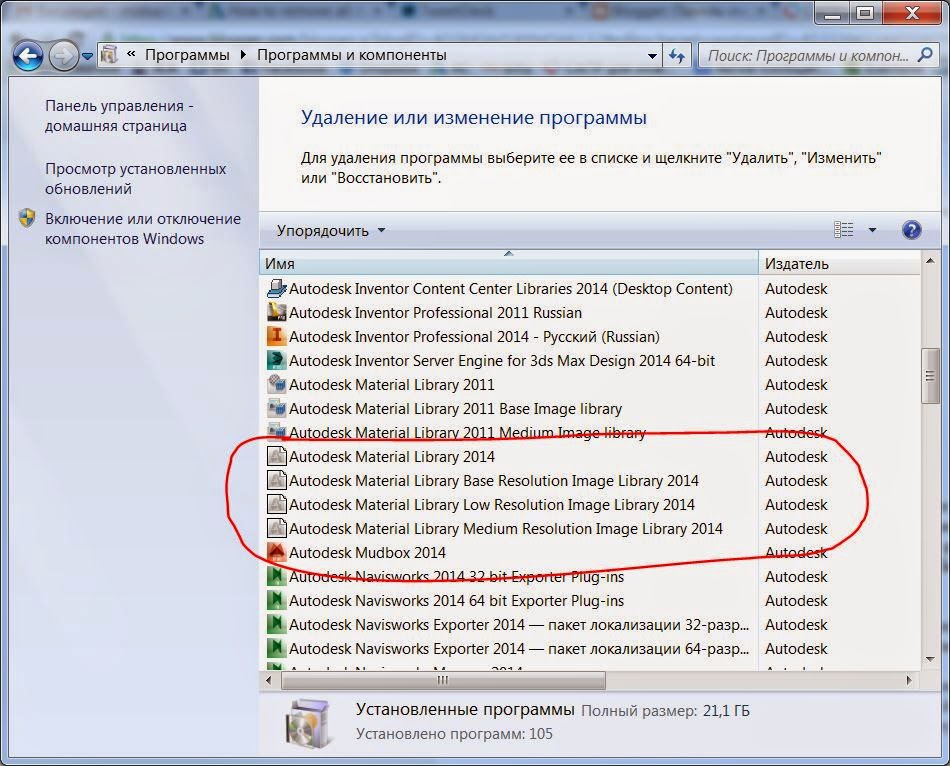The image size is (950, 766).
Task: Select Material Library Low Resolution Image Library 2014
Action: [x=491, y=505]
